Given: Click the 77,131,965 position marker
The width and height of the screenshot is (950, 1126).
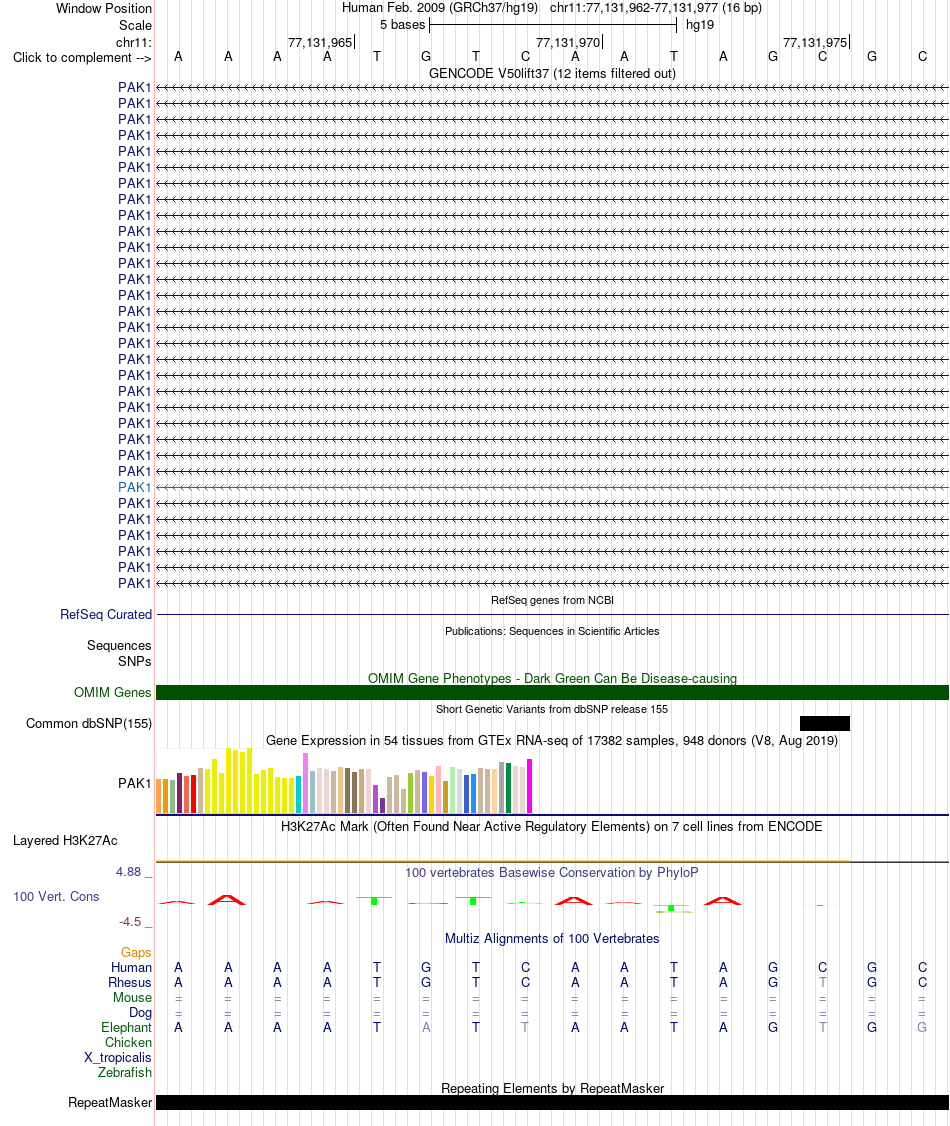Looking at the screenshot, I should click(x=320, y=42).
